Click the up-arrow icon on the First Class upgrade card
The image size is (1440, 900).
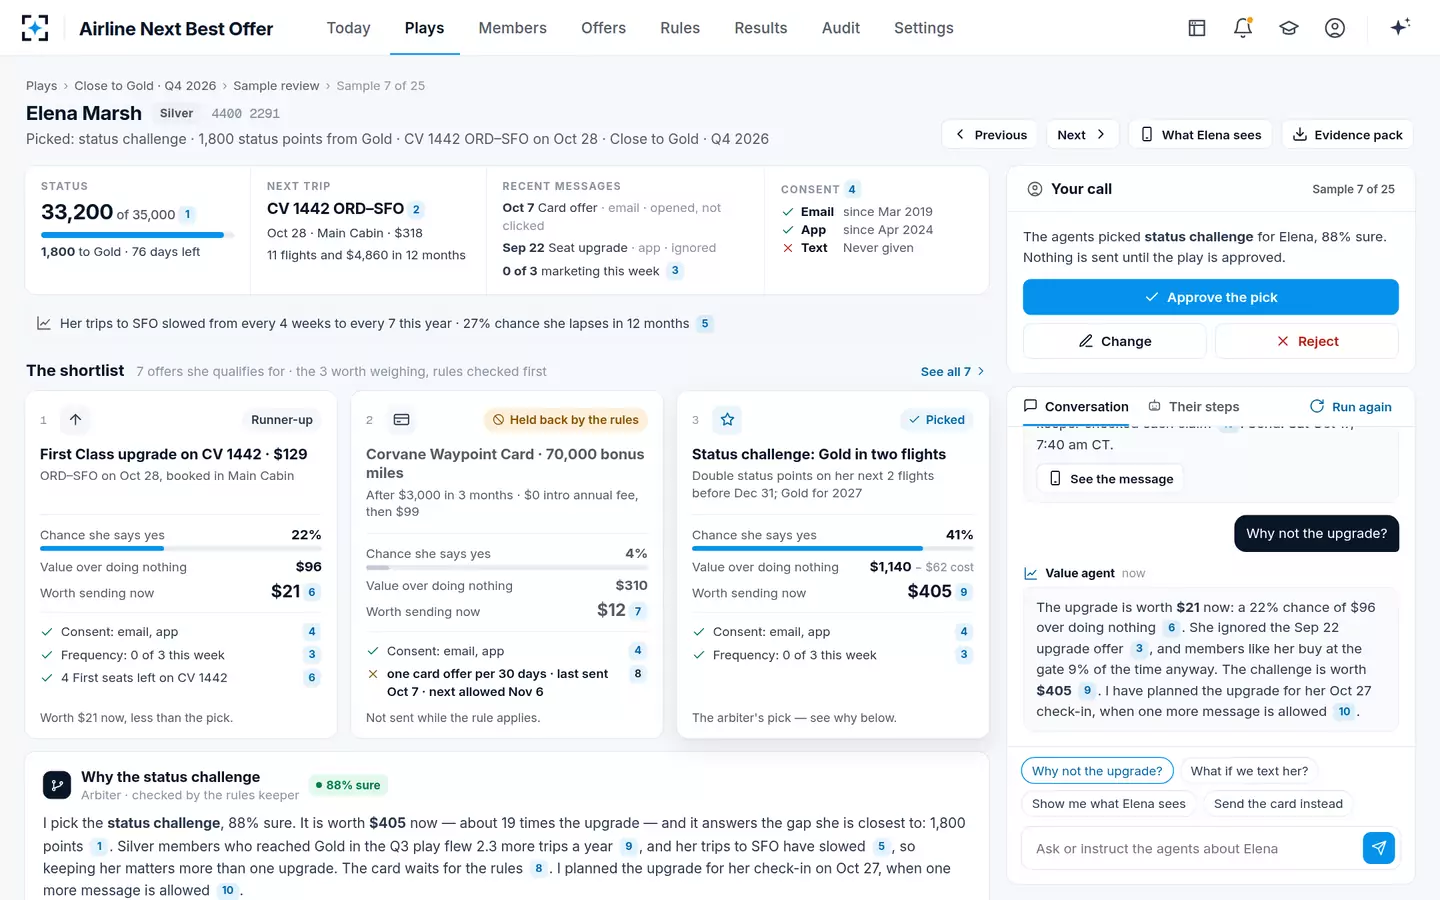point(76,420)
